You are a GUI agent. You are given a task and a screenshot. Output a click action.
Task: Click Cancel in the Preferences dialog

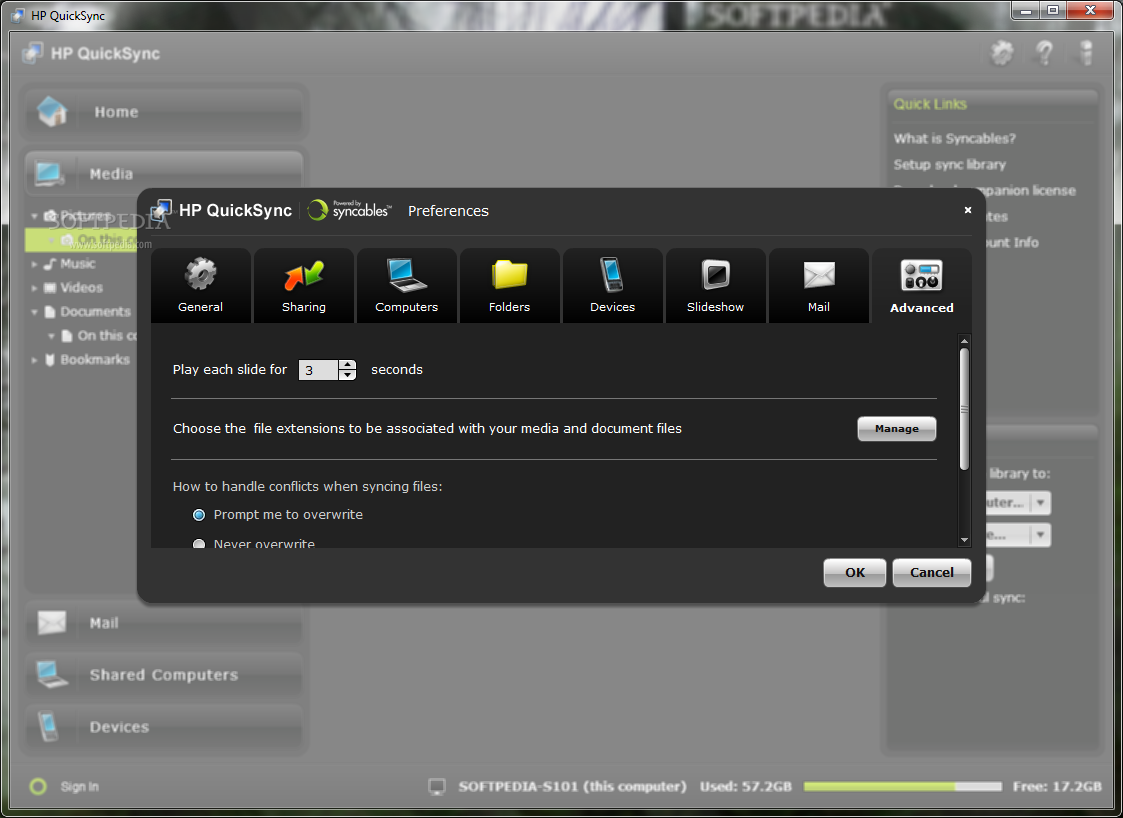(x=932, y=572)
